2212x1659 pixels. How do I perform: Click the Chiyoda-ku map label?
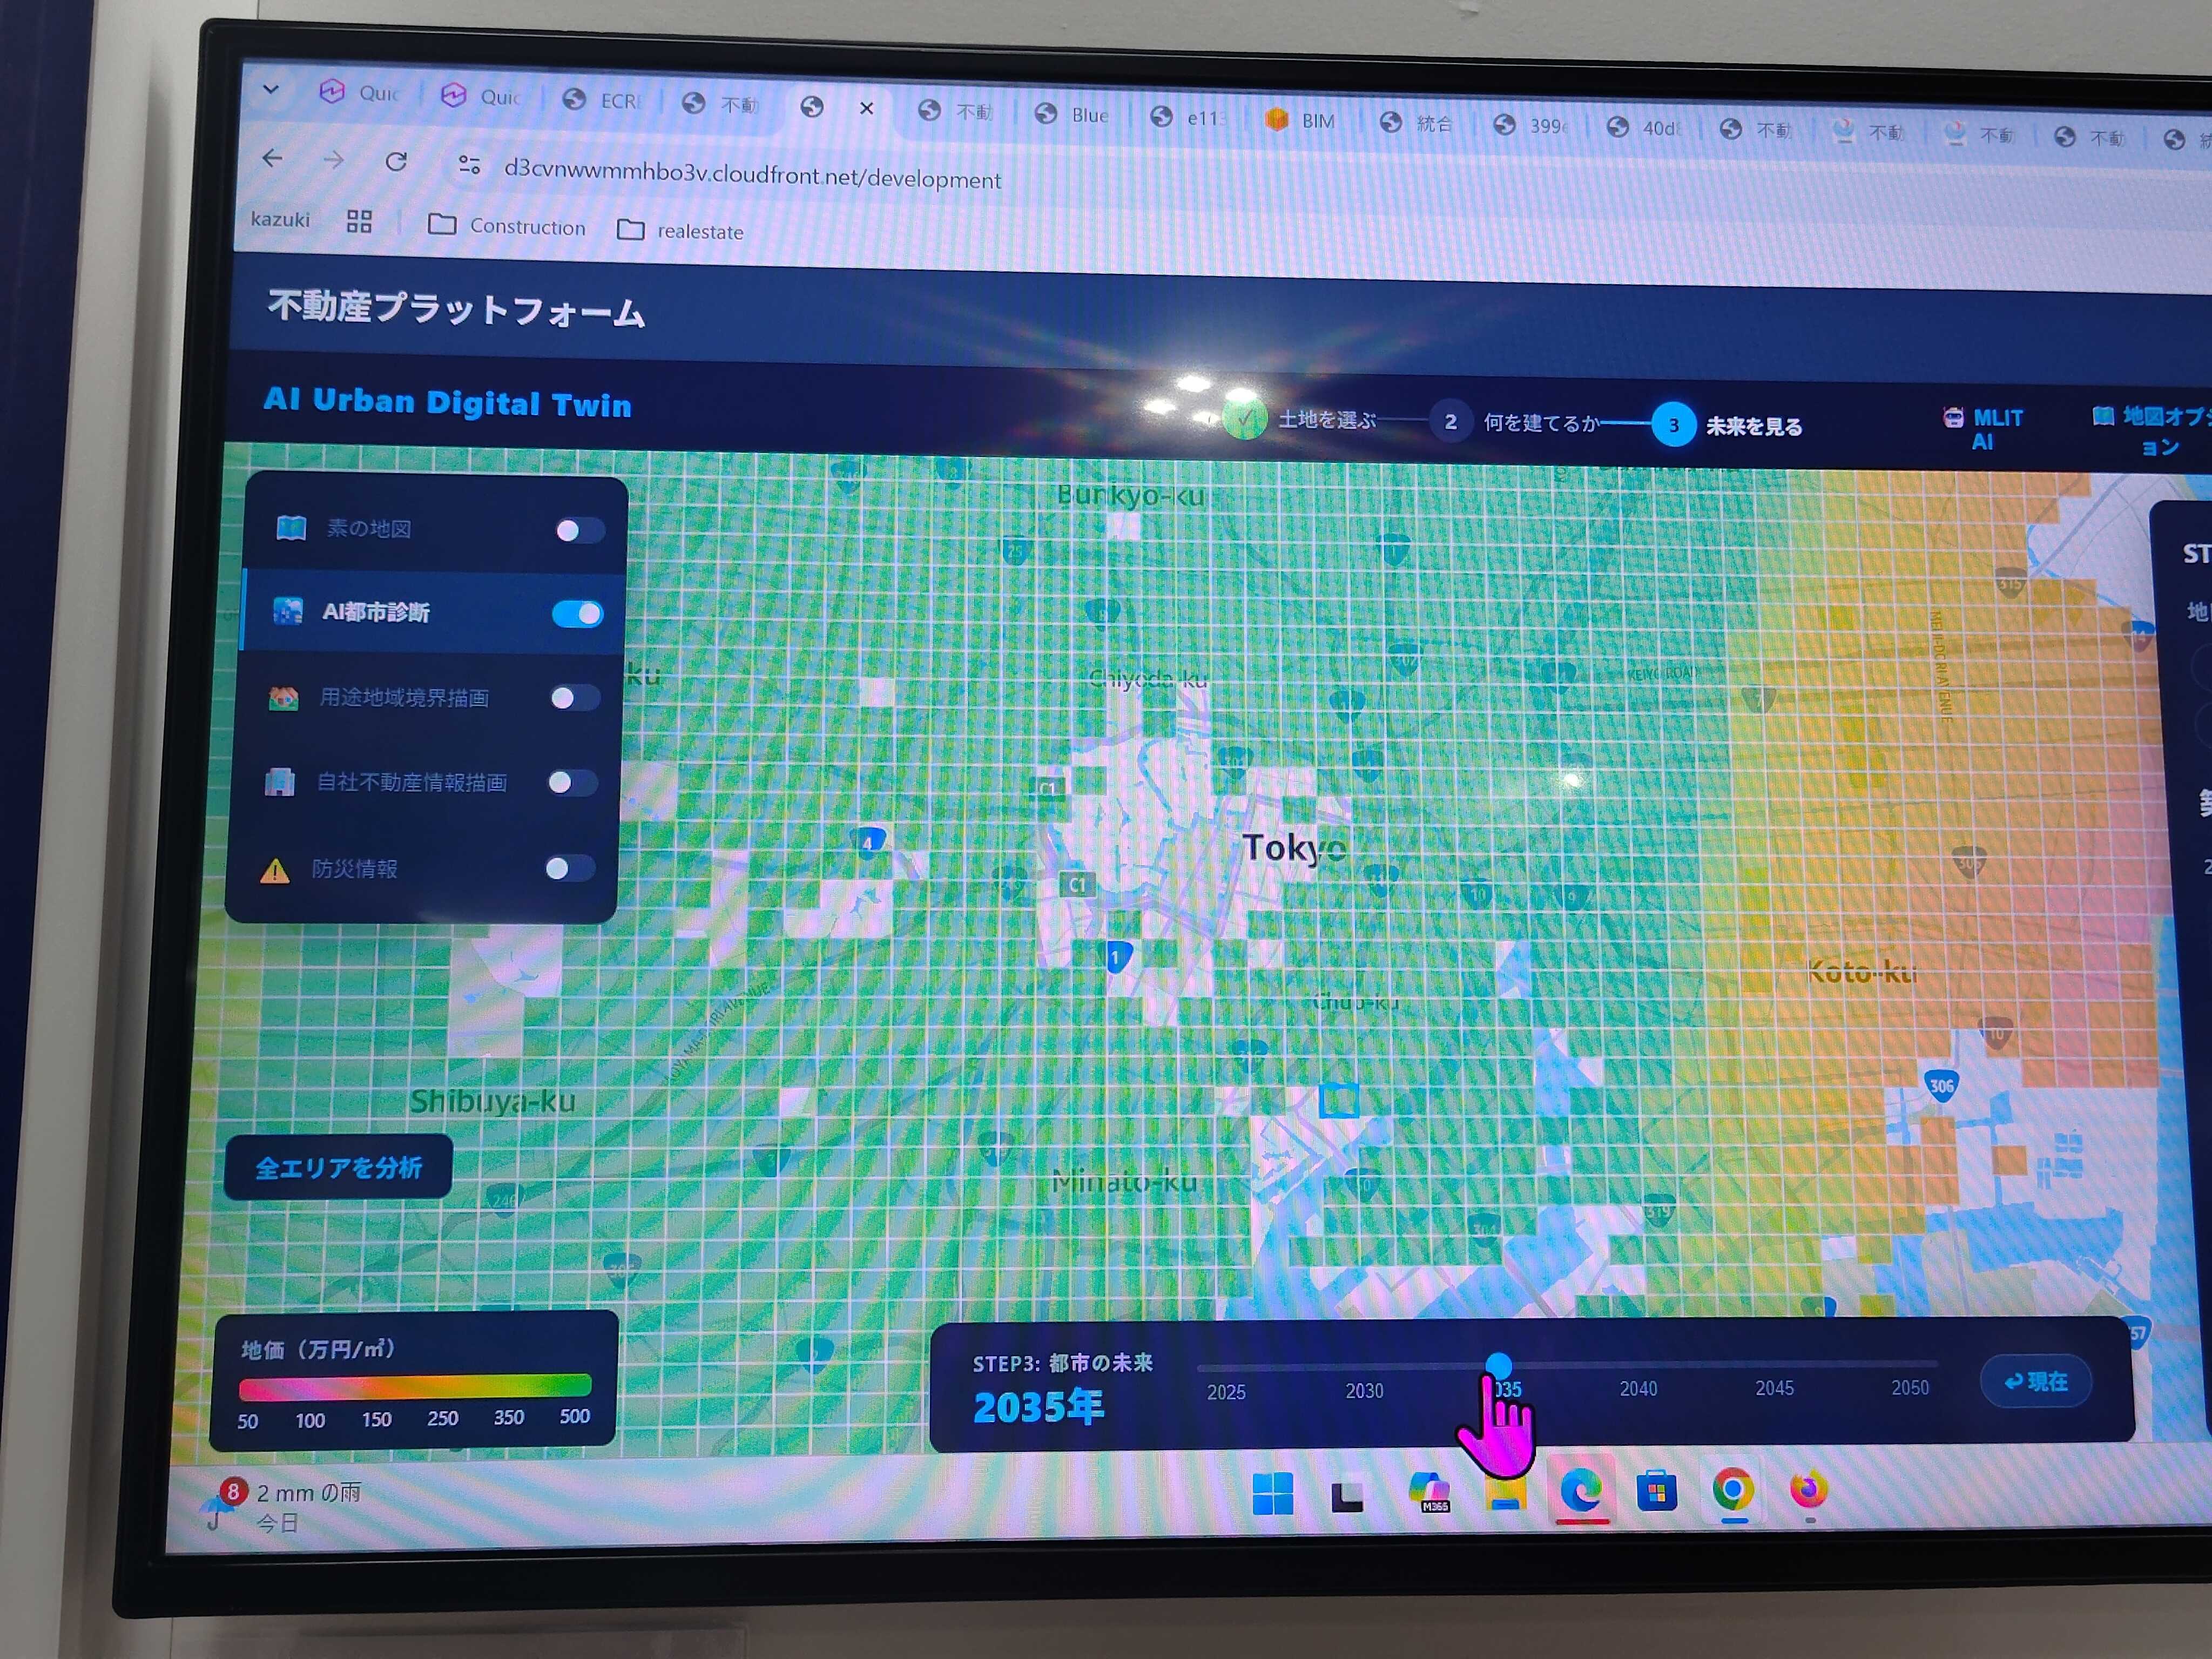(1148, 680)
